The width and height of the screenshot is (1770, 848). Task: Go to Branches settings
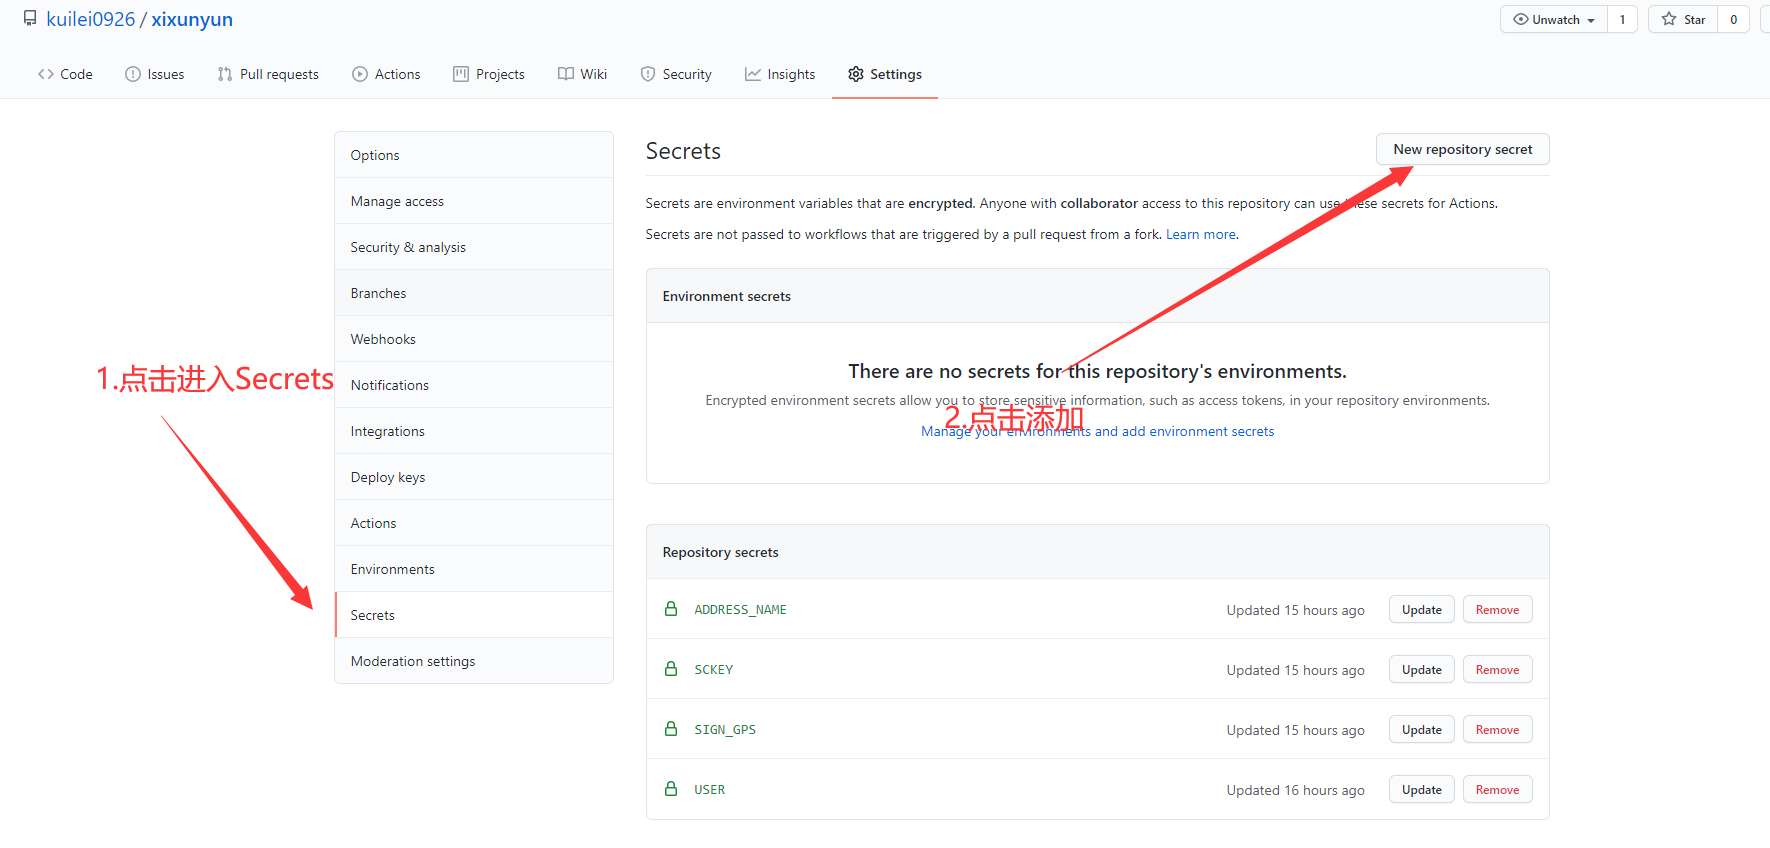point(474,293)
